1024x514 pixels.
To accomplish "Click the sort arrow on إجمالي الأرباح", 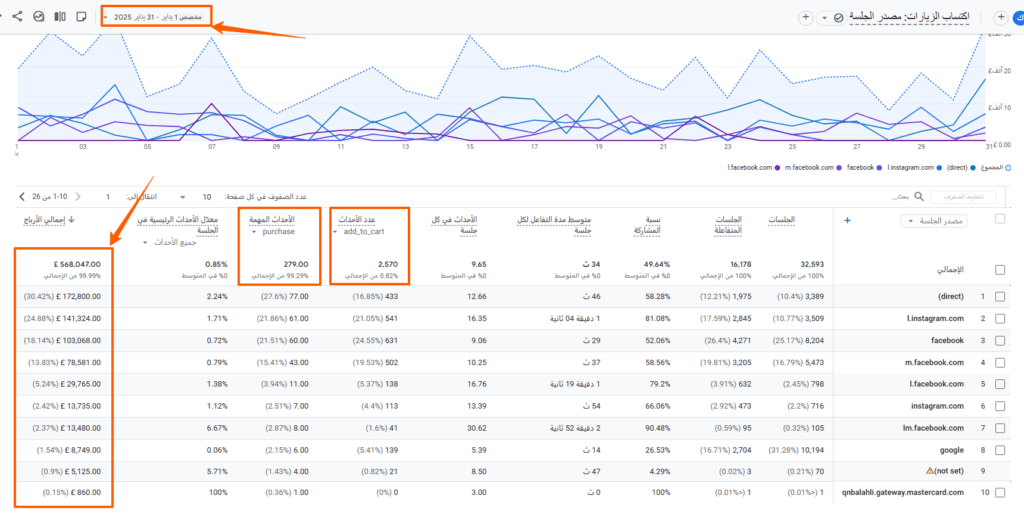I will (71, 220).
